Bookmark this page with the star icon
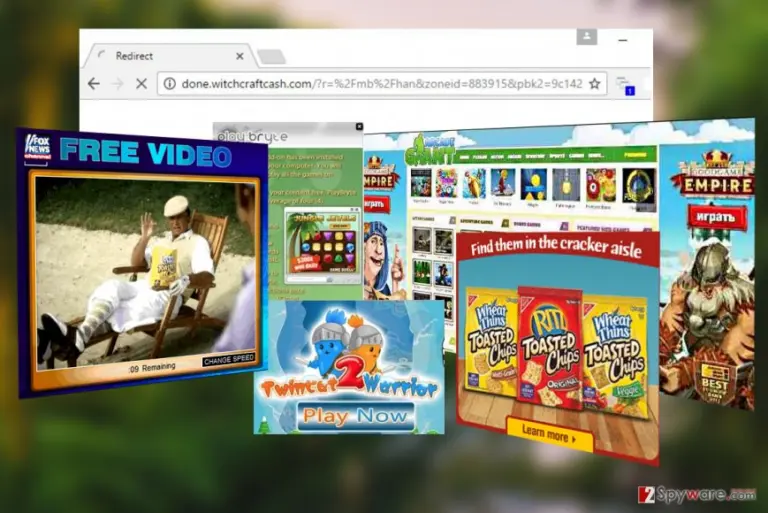This screenshot has height=513, width=768. [x=595, y=84]
